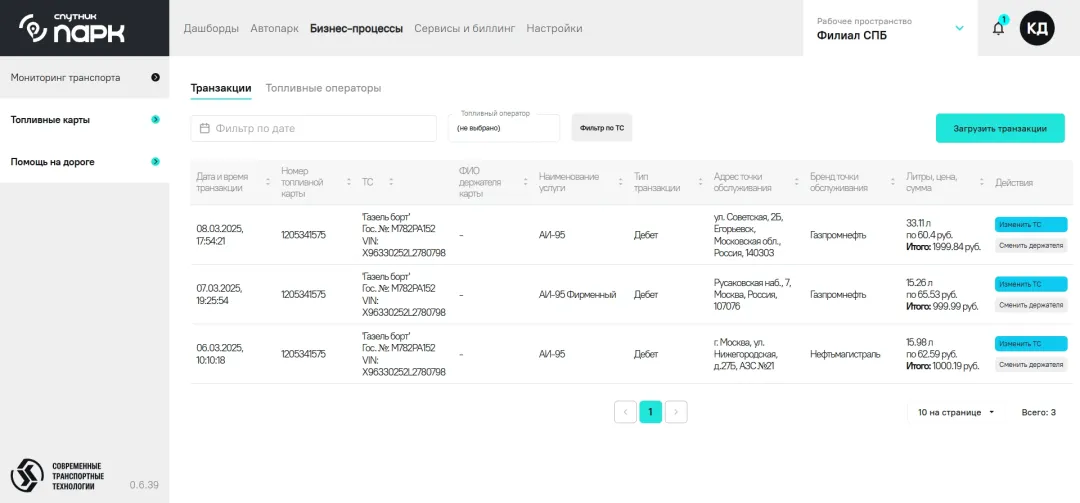Image resolution: width=1080 pixels, height=503 pixels.
Task: Click the Загрузить транзакции button
Action: (1000, 128)
